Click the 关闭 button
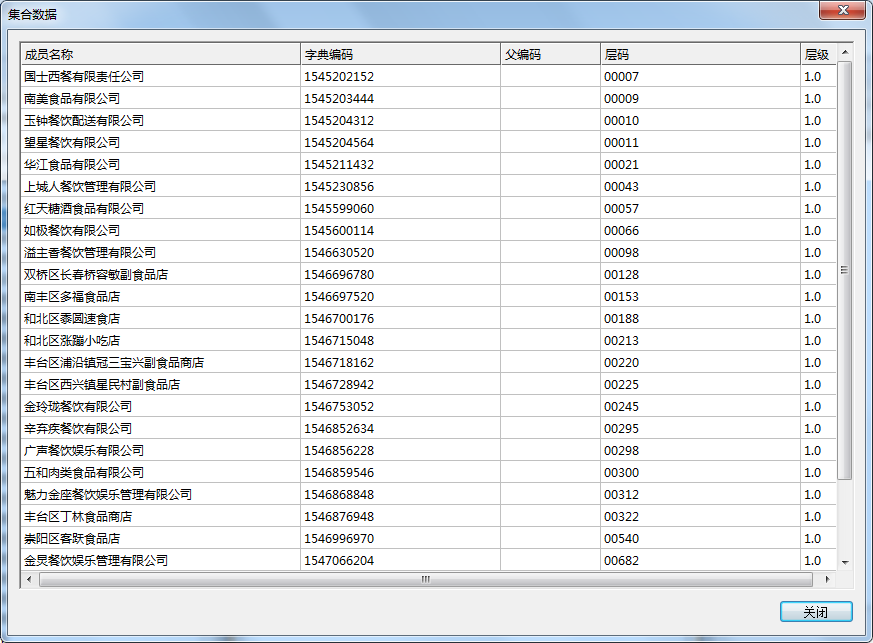 pos(816,612)
